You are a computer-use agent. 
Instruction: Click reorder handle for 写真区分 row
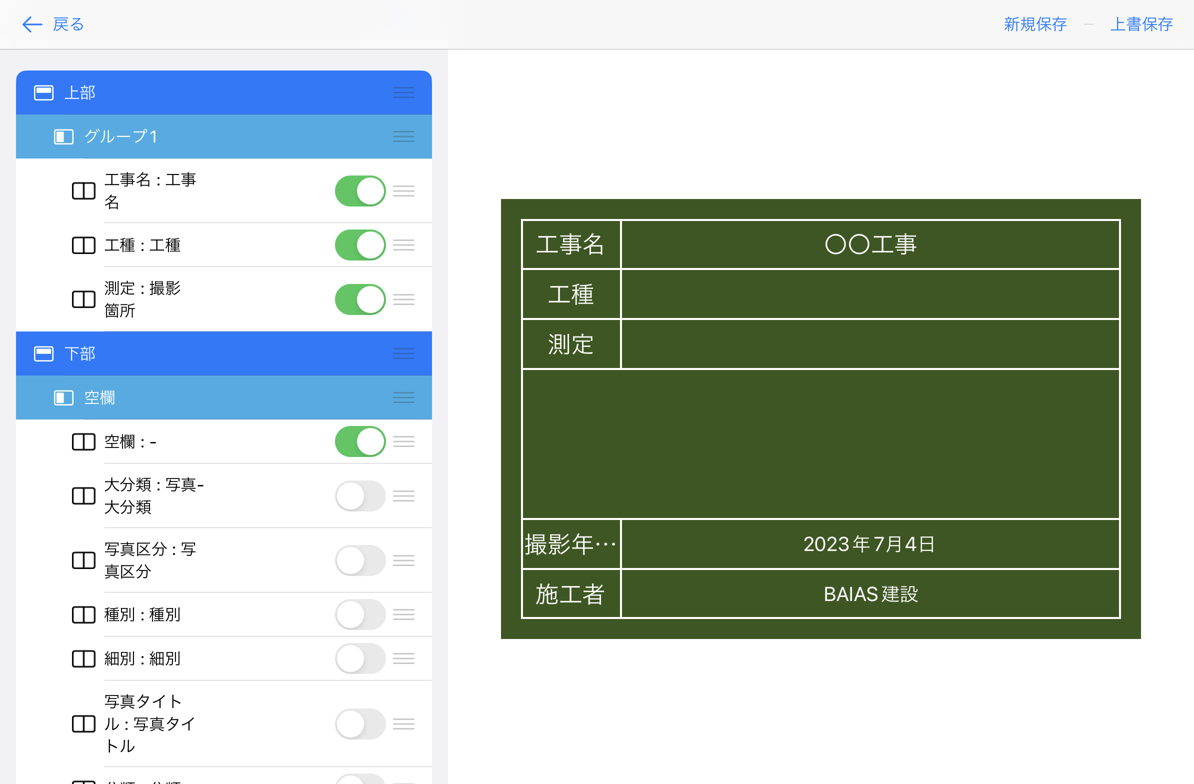[404, 560]
